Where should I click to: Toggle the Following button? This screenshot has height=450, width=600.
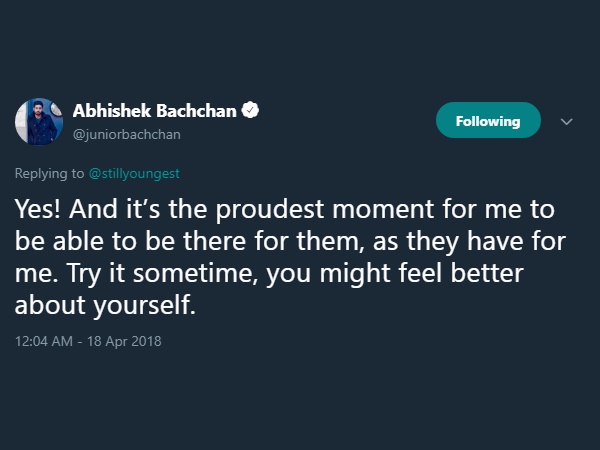tap(488, 121)
